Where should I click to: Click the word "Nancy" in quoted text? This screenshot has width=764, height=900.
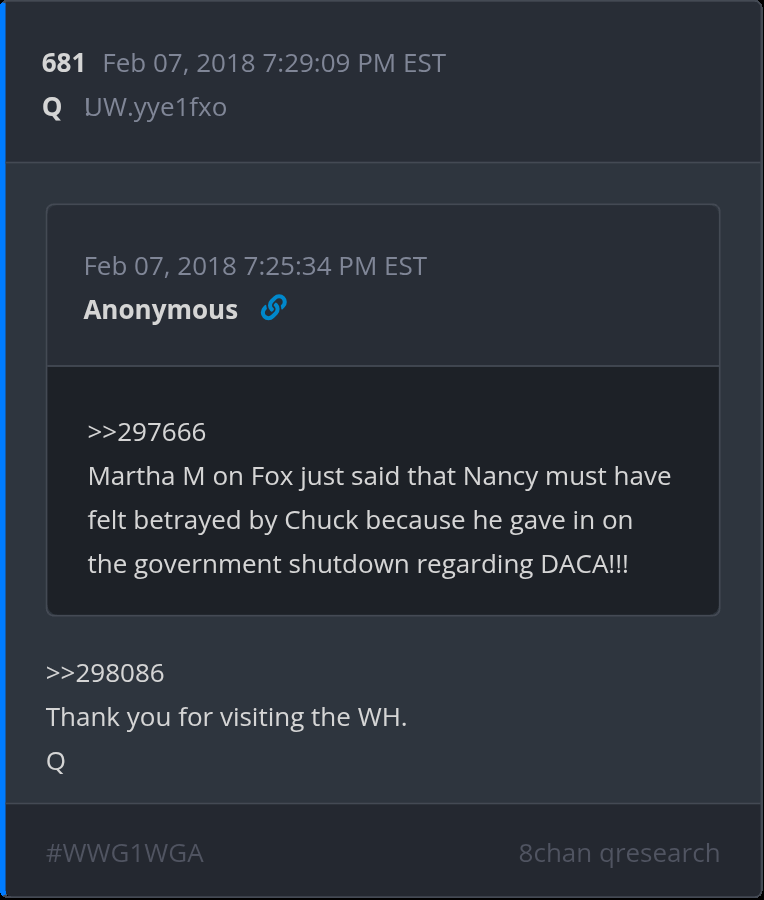click(x=501, y=476)
